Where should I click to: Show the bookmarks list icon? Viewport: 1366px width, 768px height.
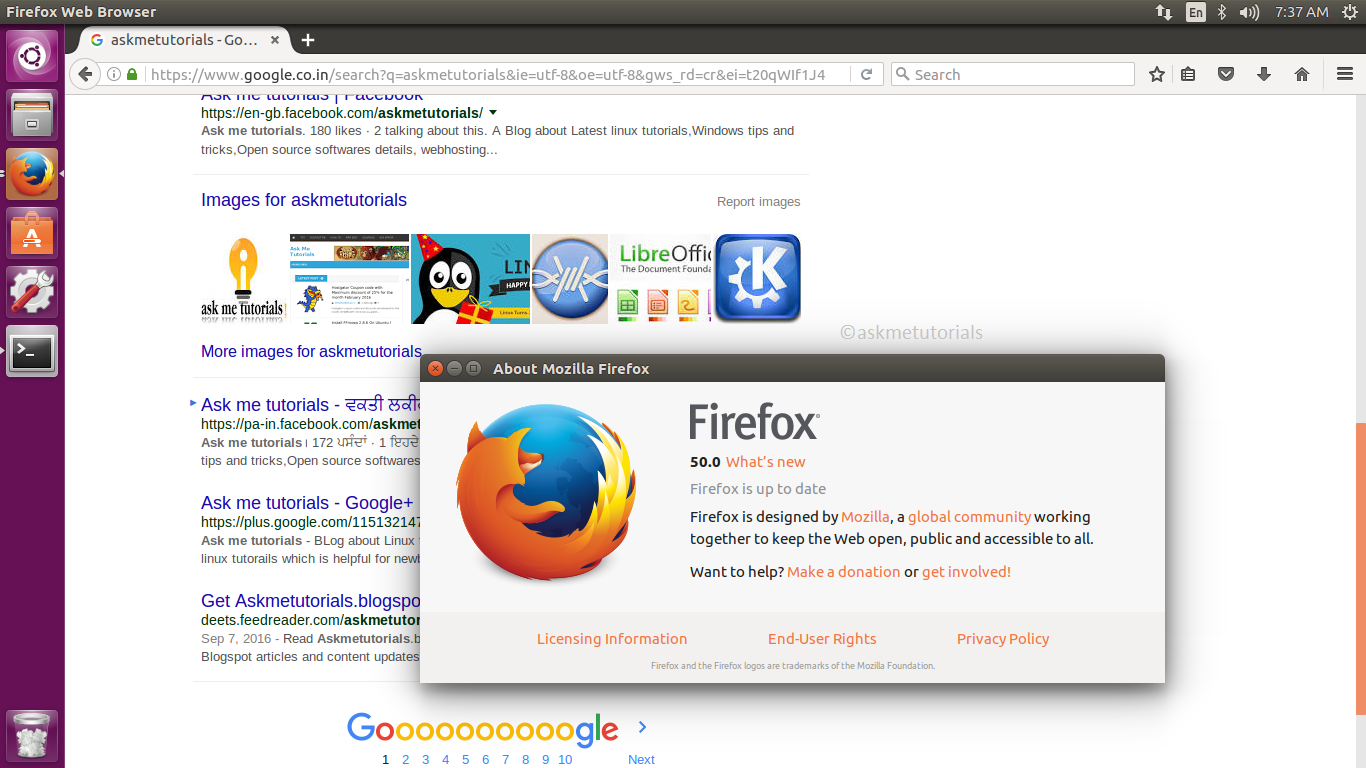pos(1187,73)
